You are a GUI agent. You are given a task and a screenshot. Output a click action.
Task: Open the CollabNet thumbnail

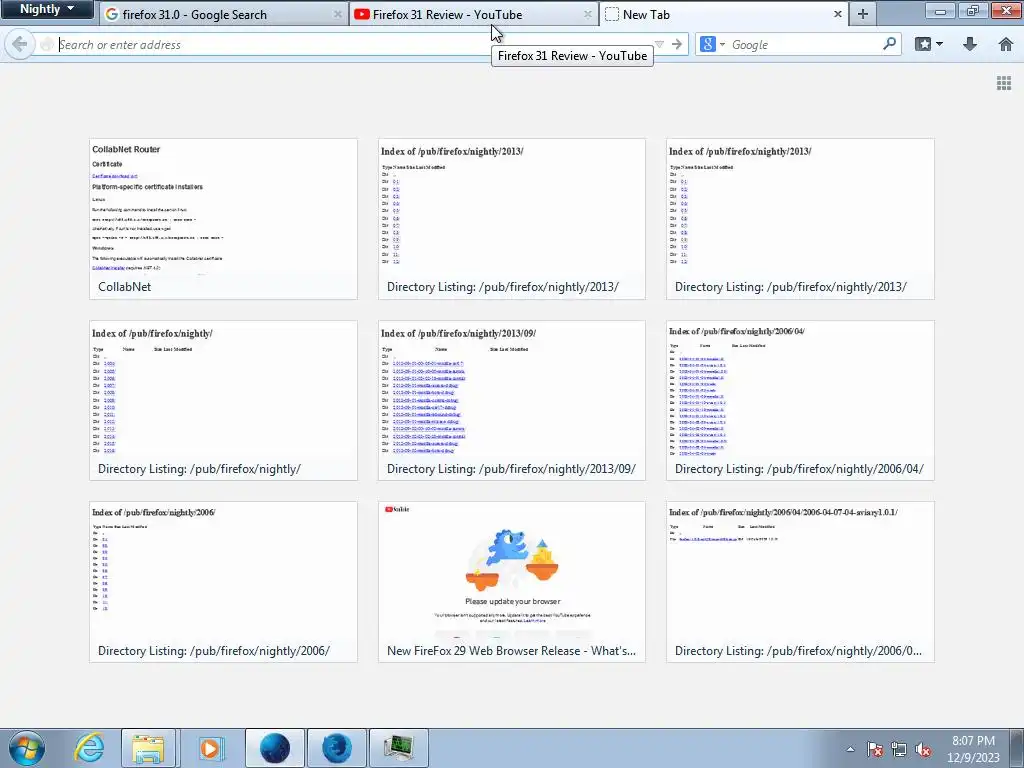(223, 219)
